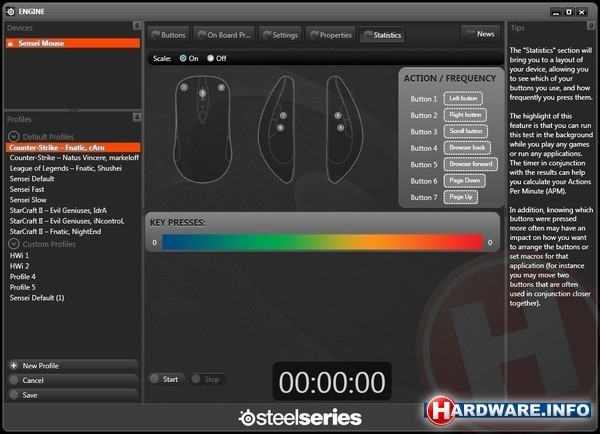
Task: Pin the Tips panel icon
Action: coord(590,26)
